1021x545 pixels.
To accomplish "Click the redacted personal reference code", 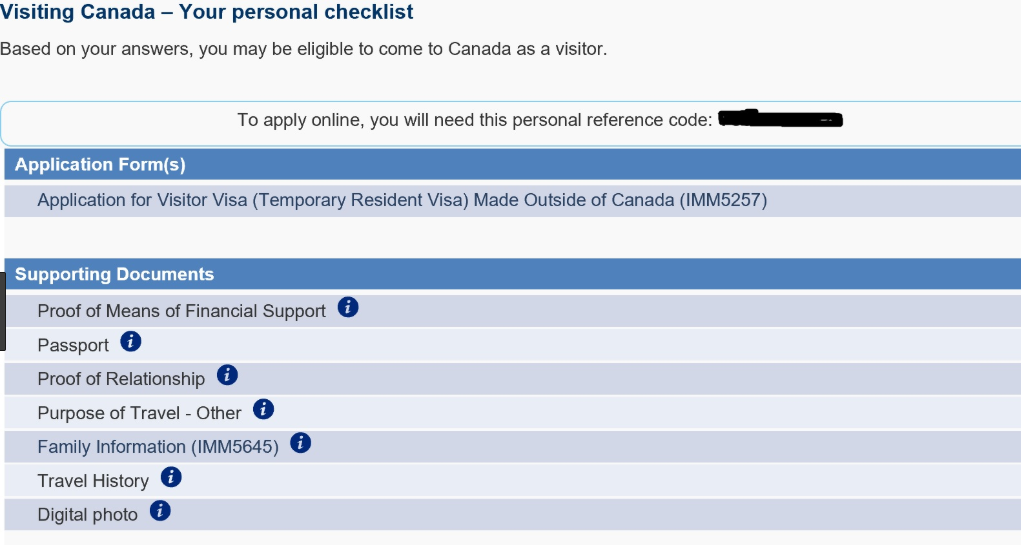I will (x=780, y=119).
